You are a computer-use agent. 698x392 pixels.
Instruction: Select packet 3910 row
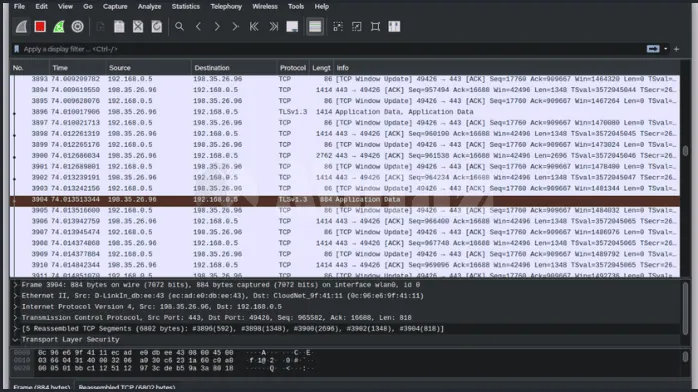[345, 265]
